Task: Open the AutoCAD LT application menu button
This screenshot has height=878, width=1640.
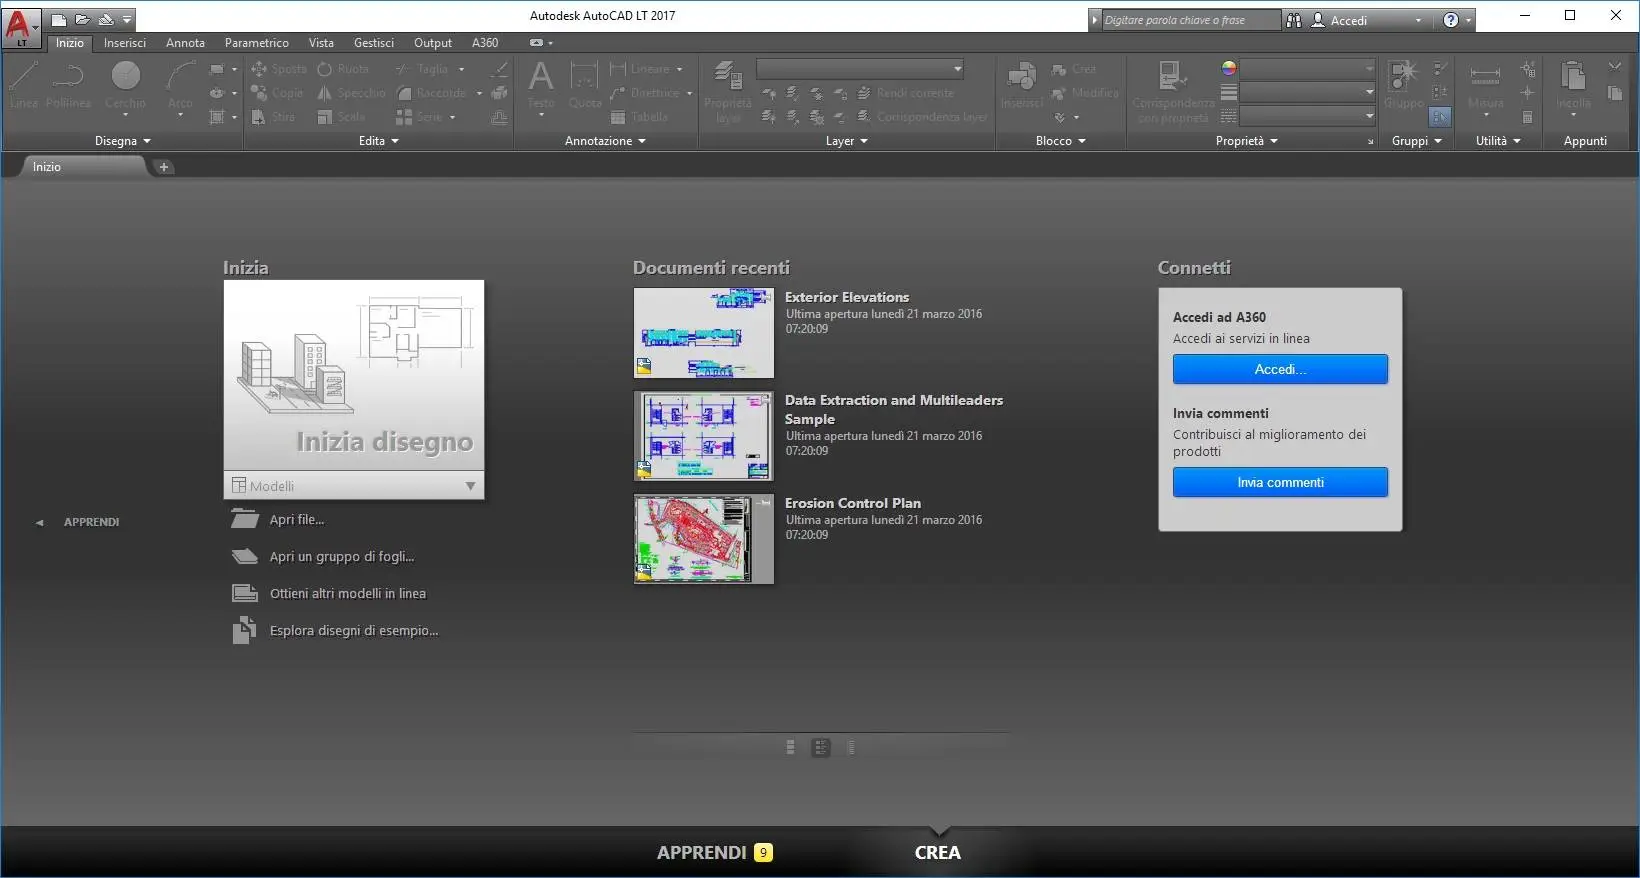Action: 20,27
